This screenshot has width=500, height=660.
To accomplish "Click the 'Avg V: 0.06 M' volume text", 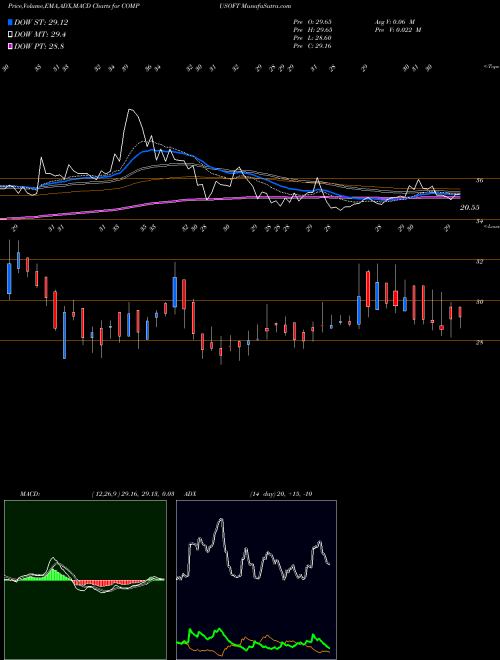I will [x=395, y=22].
